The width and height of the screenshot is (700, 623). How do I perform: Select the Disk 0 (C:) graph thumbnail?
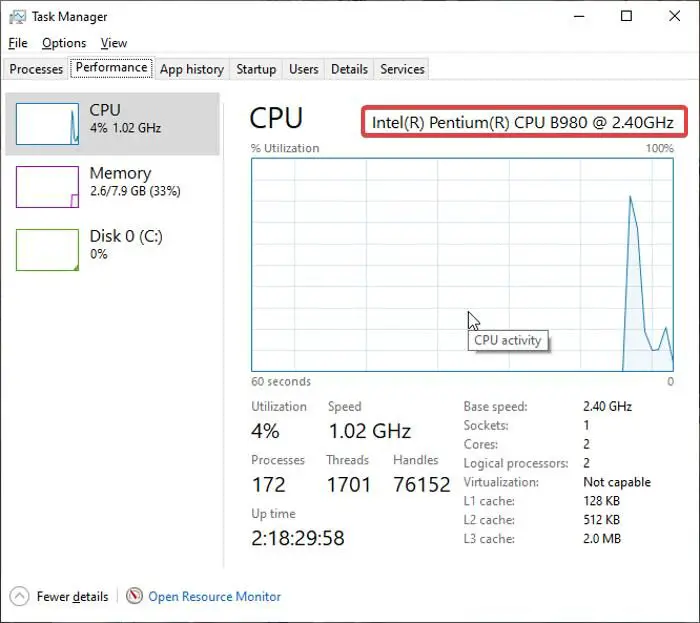(47, 249)
